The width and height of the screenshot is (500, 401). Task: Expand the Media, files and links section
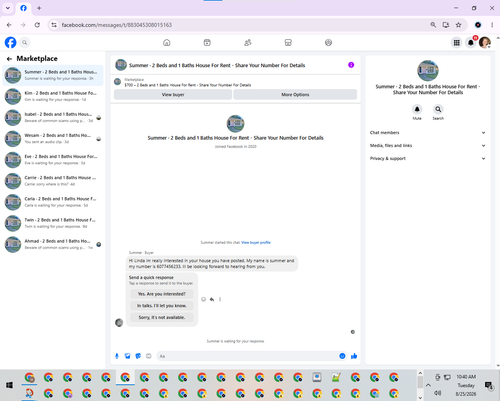pos(428,146)
